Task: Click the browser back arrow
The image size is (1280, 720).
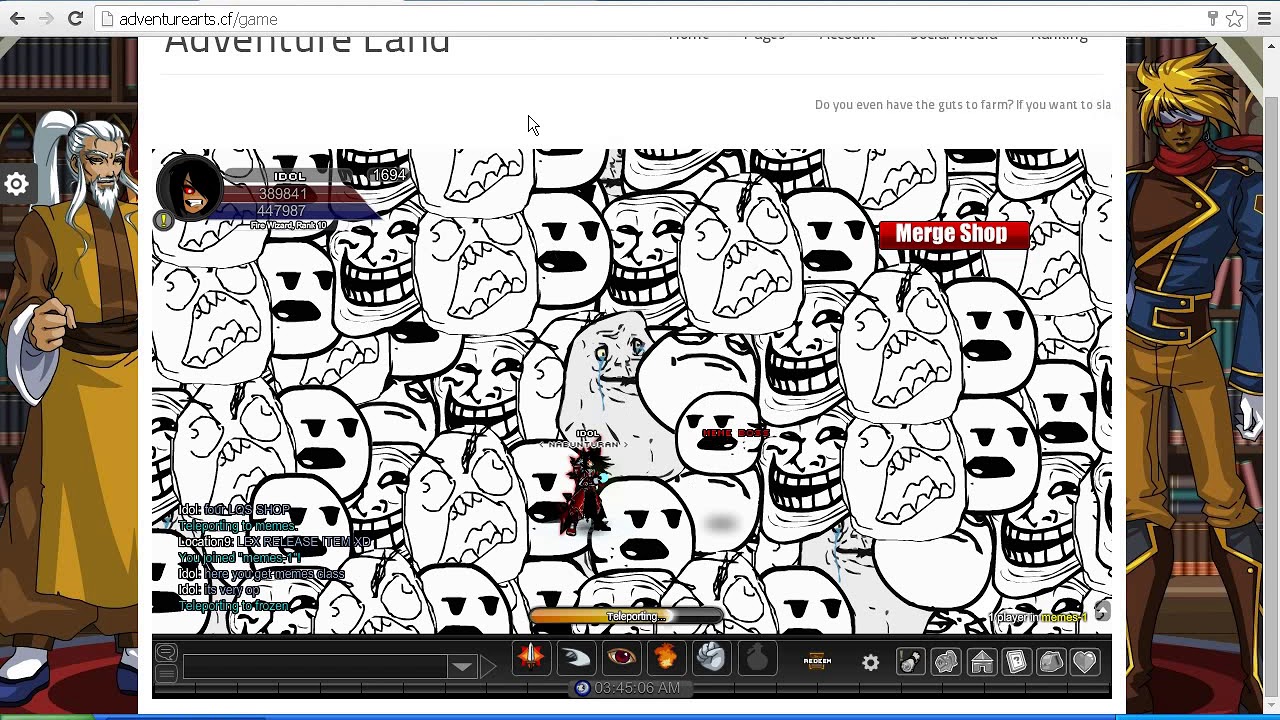Action: pos(18,19)
